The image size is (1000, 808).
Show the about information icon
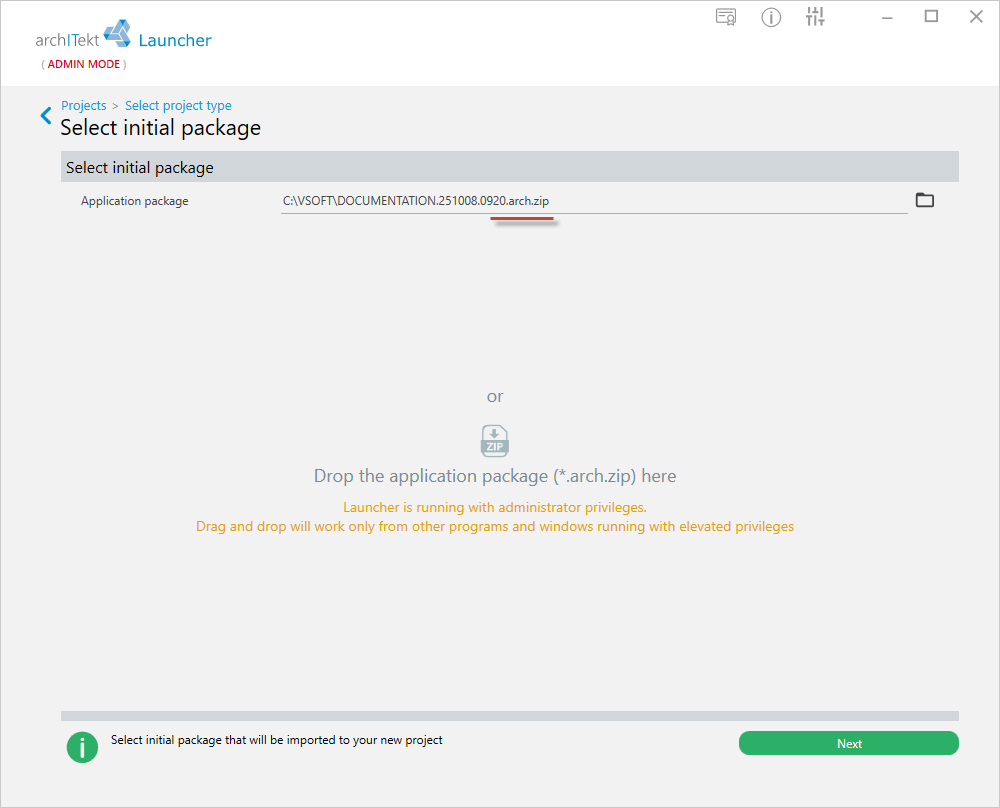tap(771, 17)
